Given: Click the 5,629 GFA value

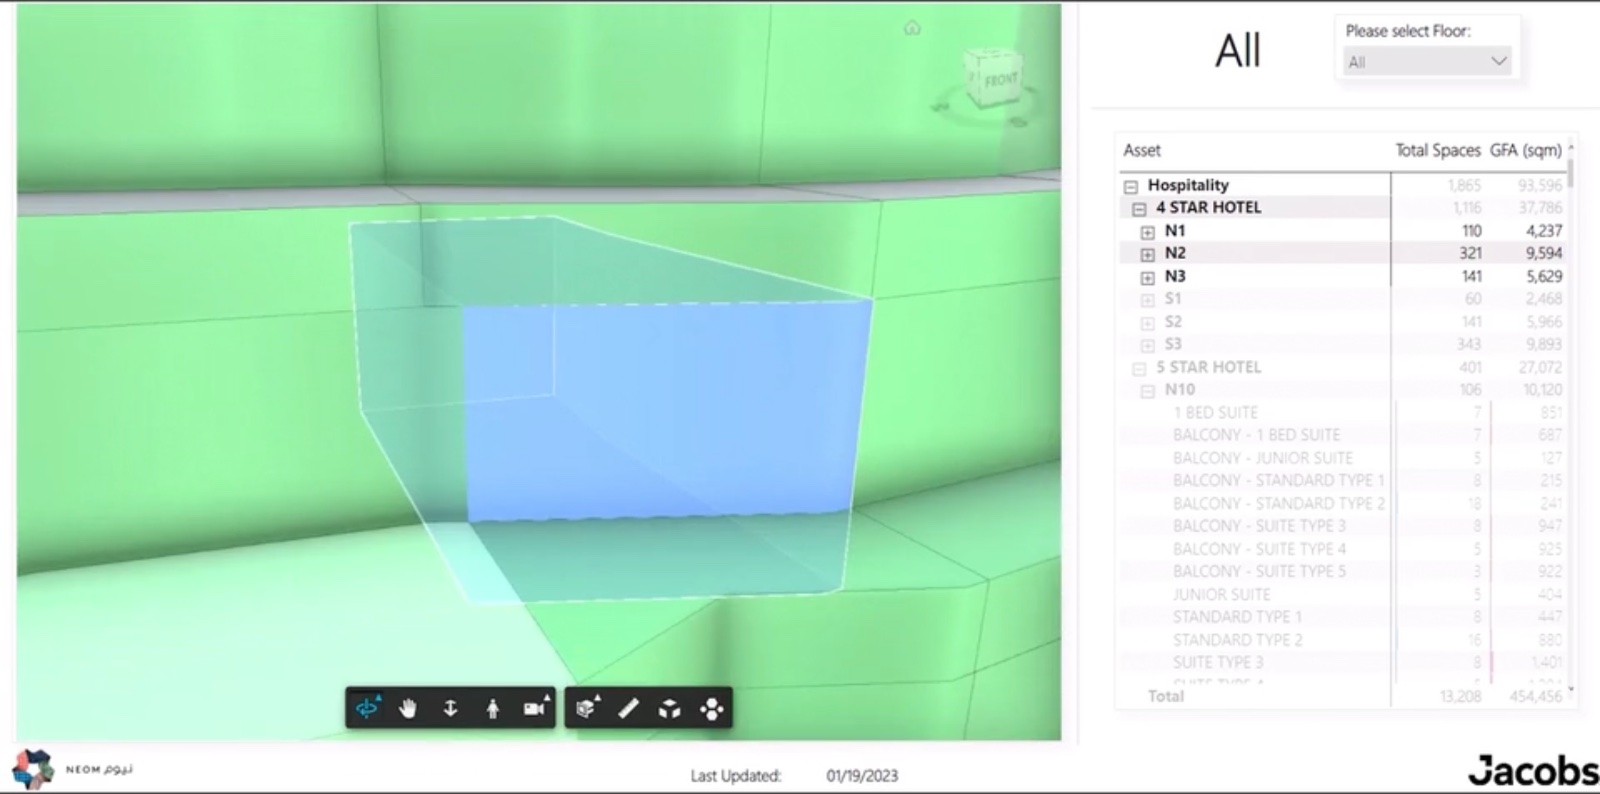Looking at the screenshot, I should click(x=1544, y=276).
